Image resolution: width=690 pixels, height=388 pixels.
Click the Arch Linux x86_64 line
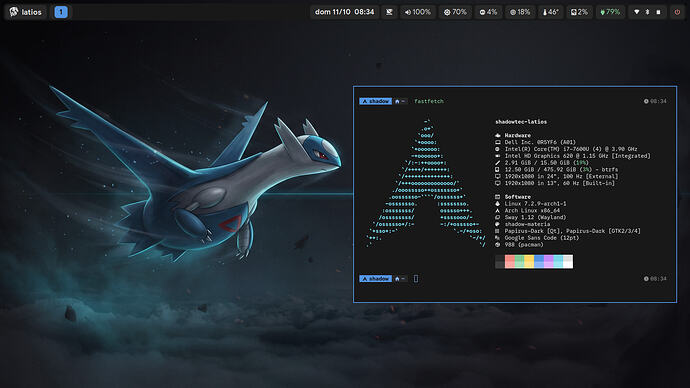point(532,211)
